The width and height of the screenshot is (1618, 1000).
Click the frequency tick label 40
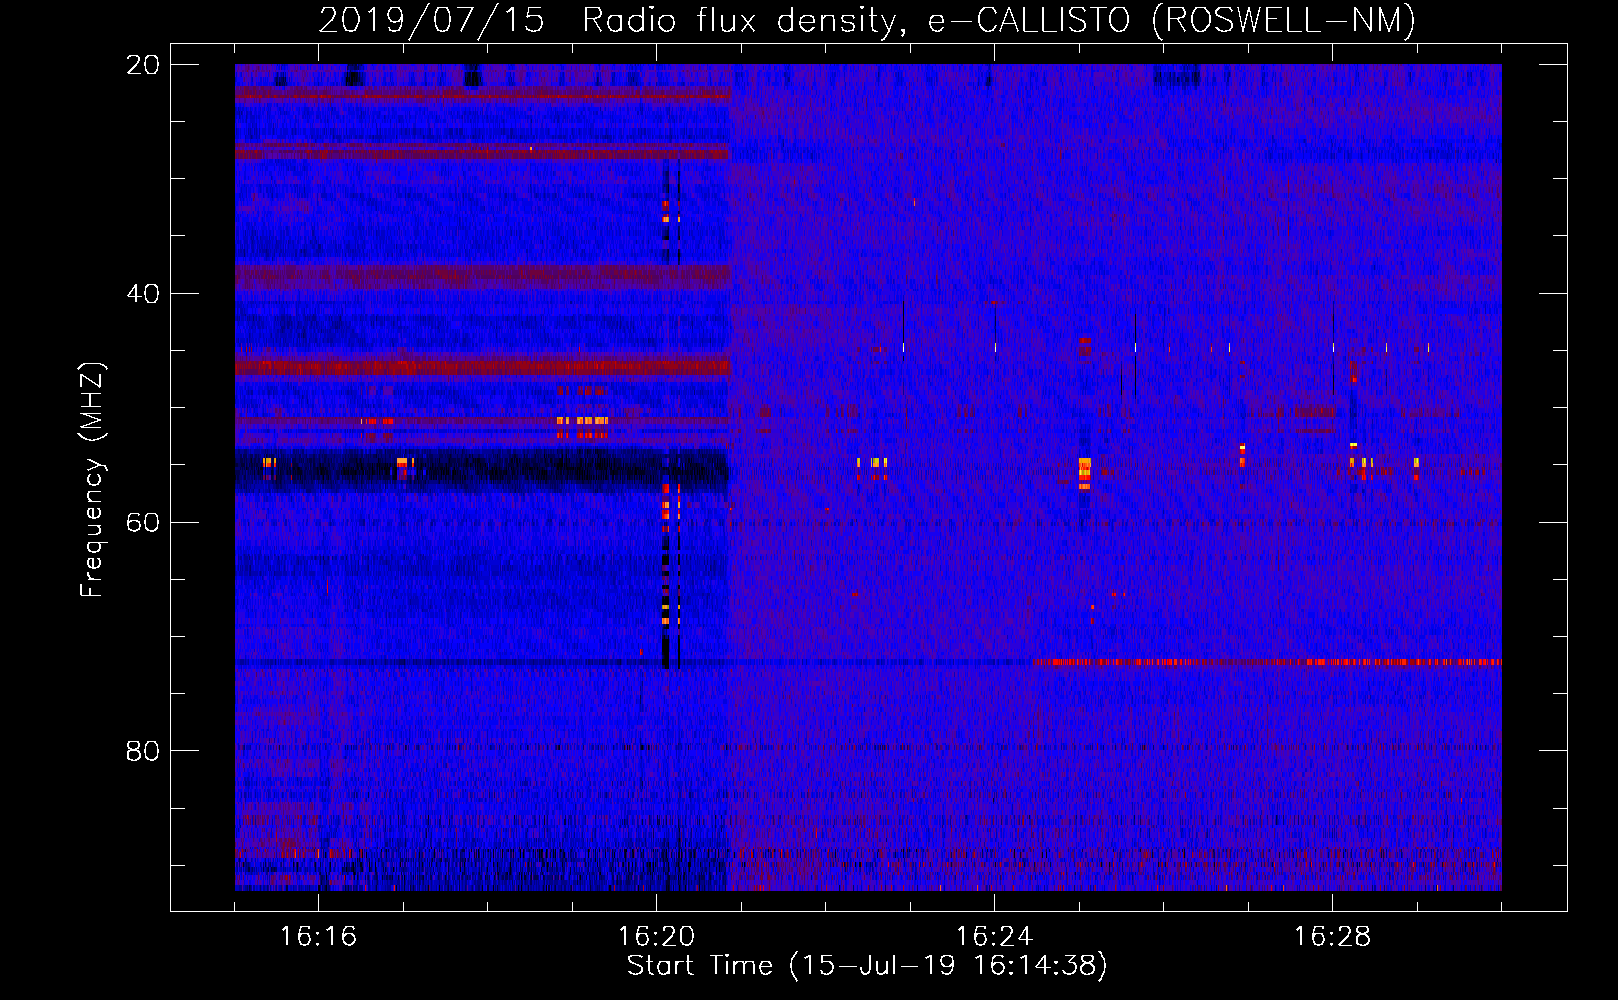(x=142, y=294)
